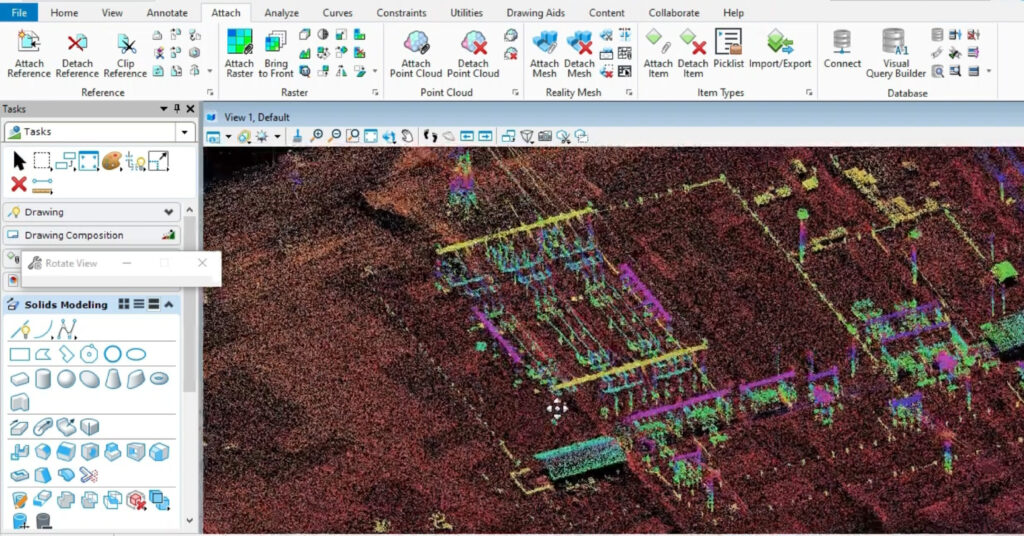Viewport: 1024px width, 536px height.
Task: Select the Clip Reference tool
Action: coord(125,55)
